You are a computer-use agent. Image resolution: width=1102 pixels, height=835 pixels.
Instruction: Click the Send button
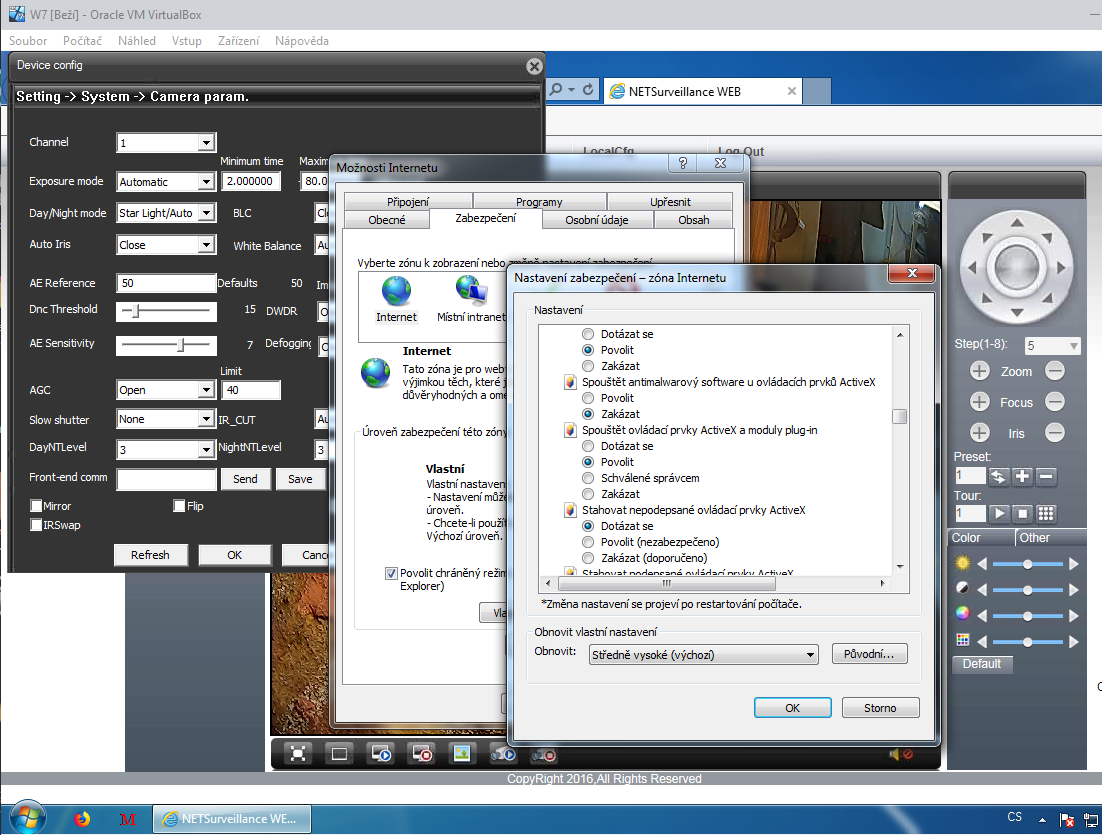click(245, 479)
